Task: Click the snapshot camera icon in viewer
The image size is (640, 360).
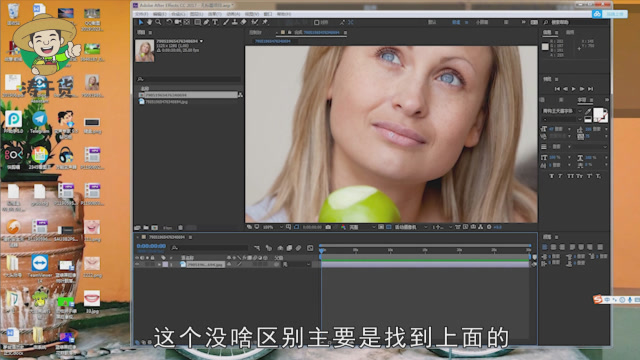Action: click(x=328, y=227)
